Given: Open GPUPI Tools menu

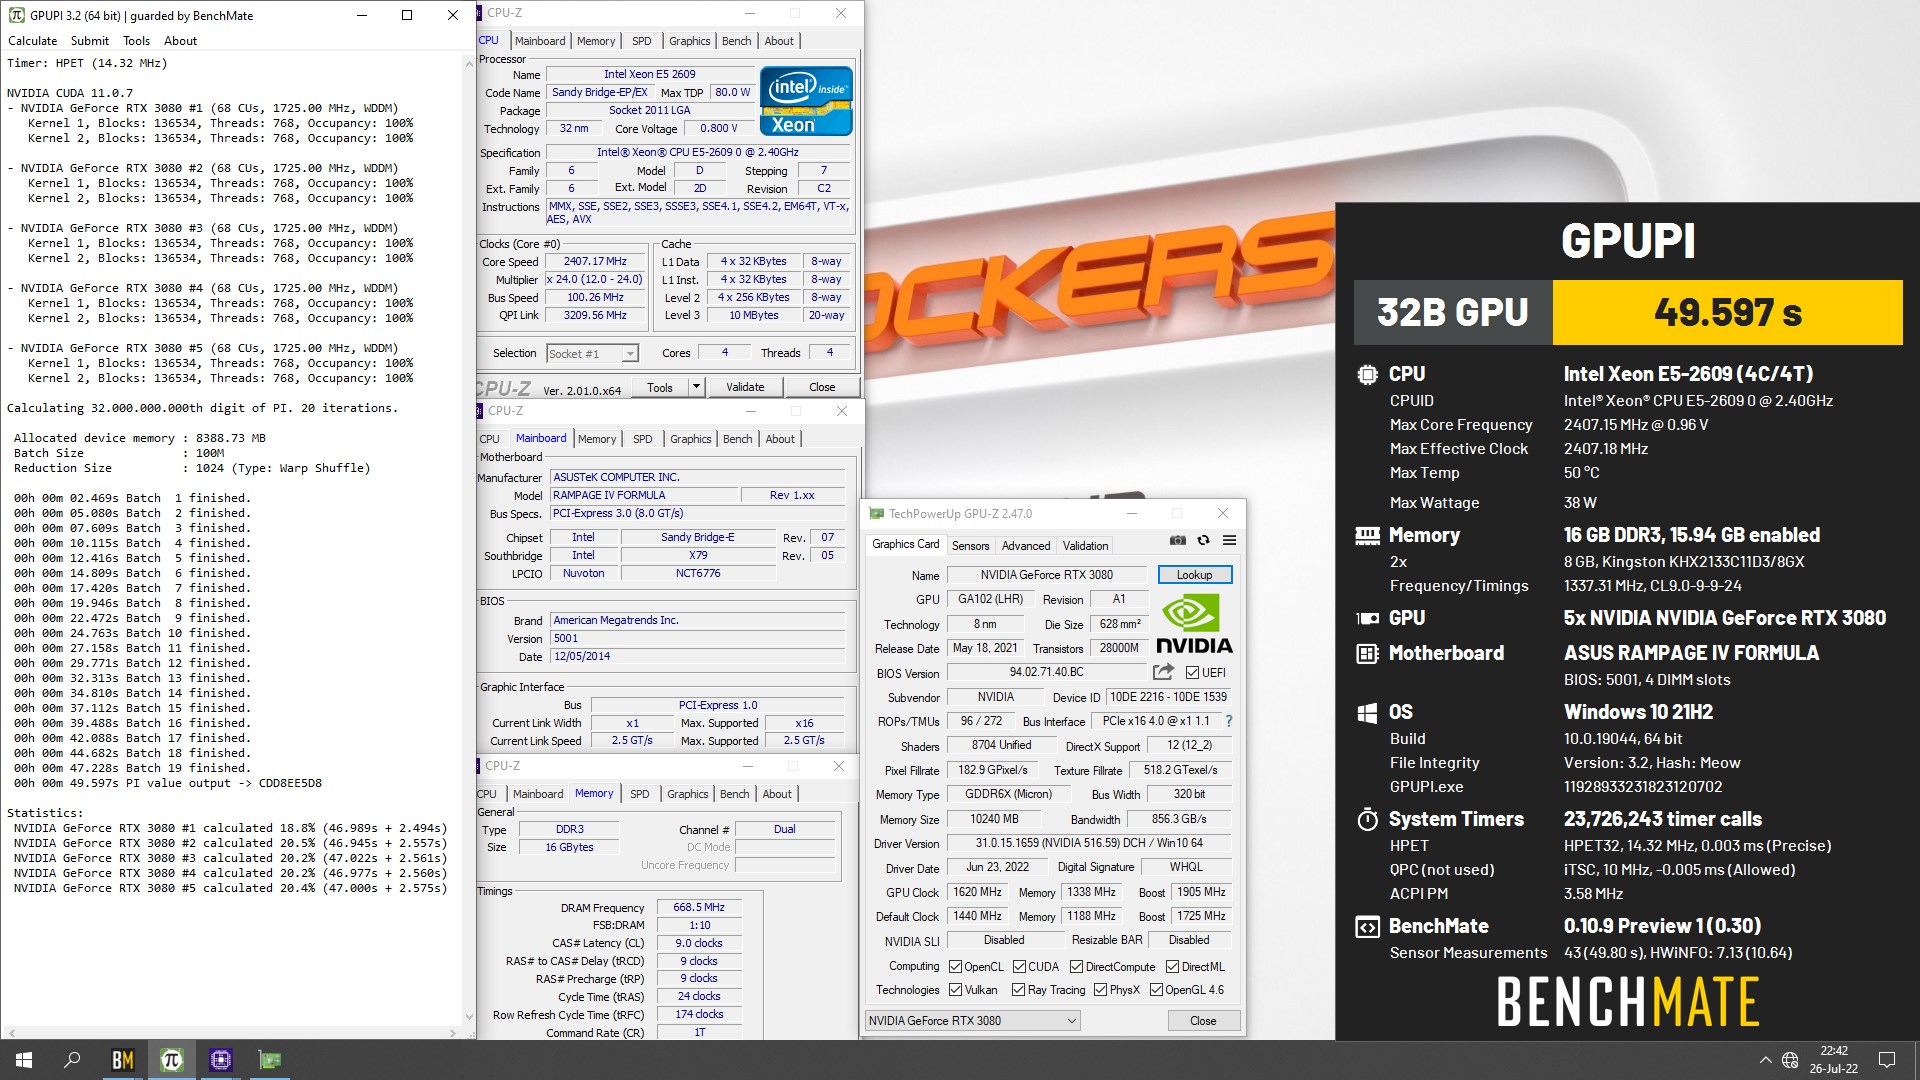Looking at the screenshot, I should [x=136, y=41].
